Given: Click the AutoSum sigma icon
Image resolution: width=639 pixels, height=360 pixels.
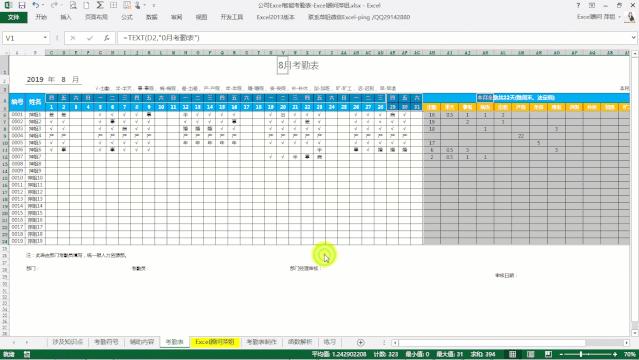Looking at the screenshot, I should point(100,5).
